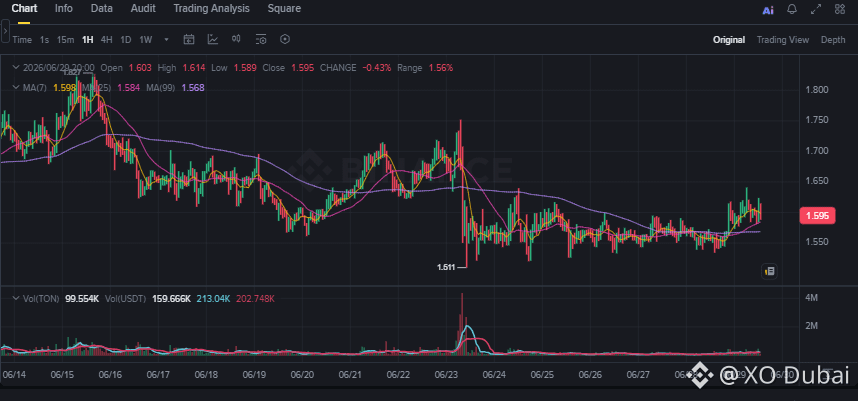858x401 pixels.
Task: Switch to Depth chart view
Action: [833, 40]
